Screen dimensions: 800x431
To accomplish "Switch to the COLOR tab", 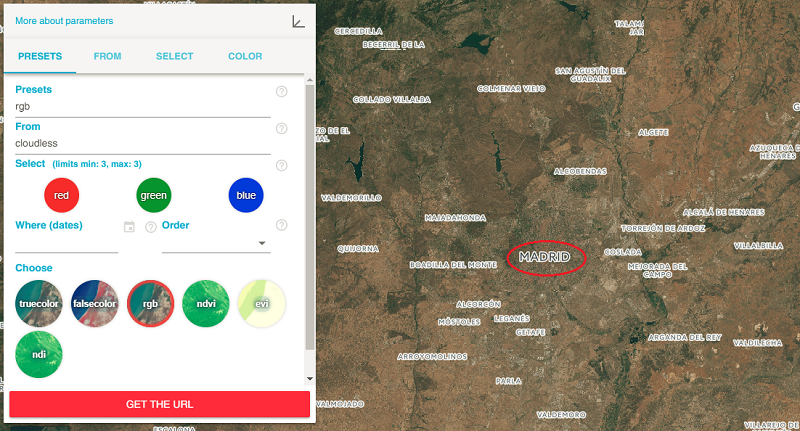I will 245,56.
